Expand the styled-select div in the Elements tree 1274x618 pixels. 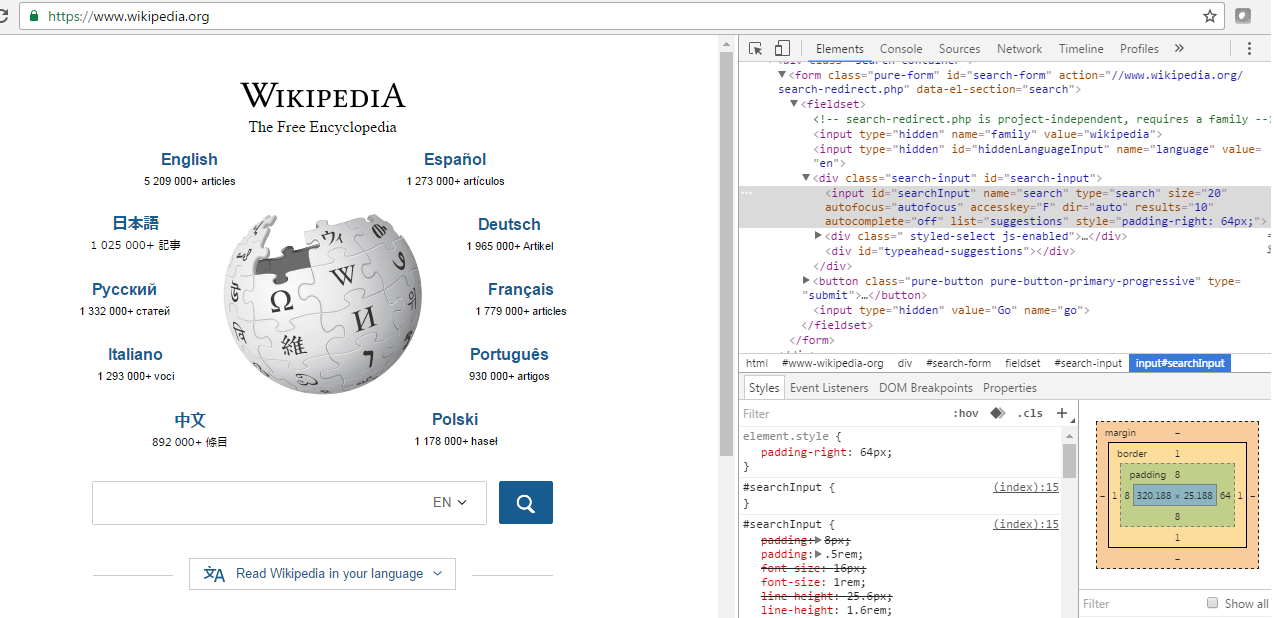(x=818, y=236)
